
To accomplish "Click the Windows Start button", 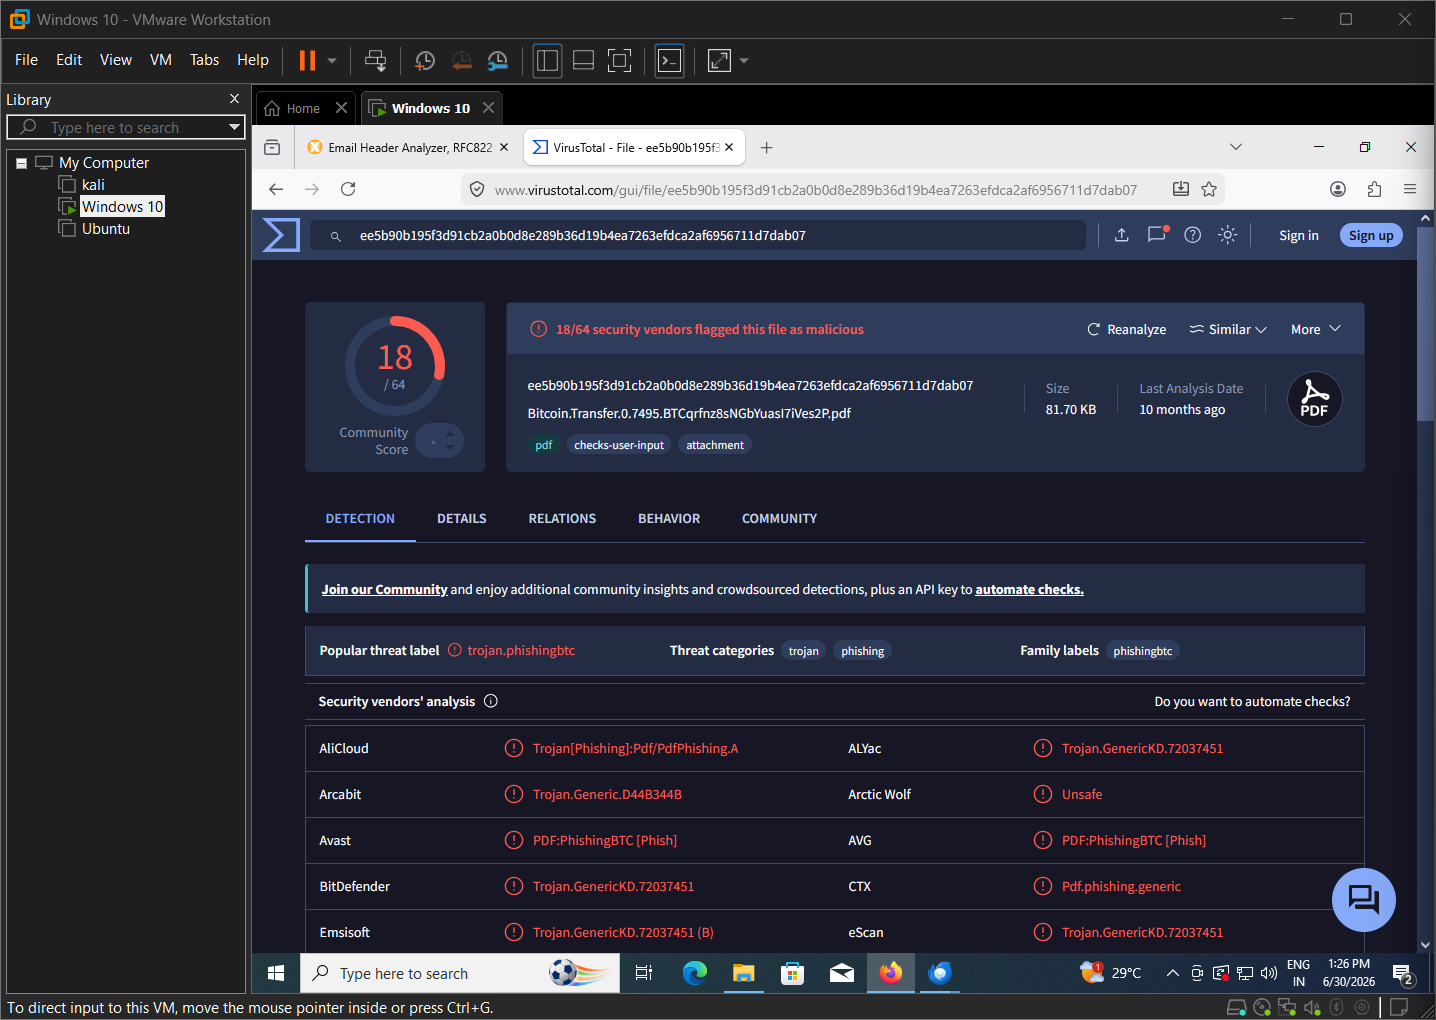I will 276,973.
